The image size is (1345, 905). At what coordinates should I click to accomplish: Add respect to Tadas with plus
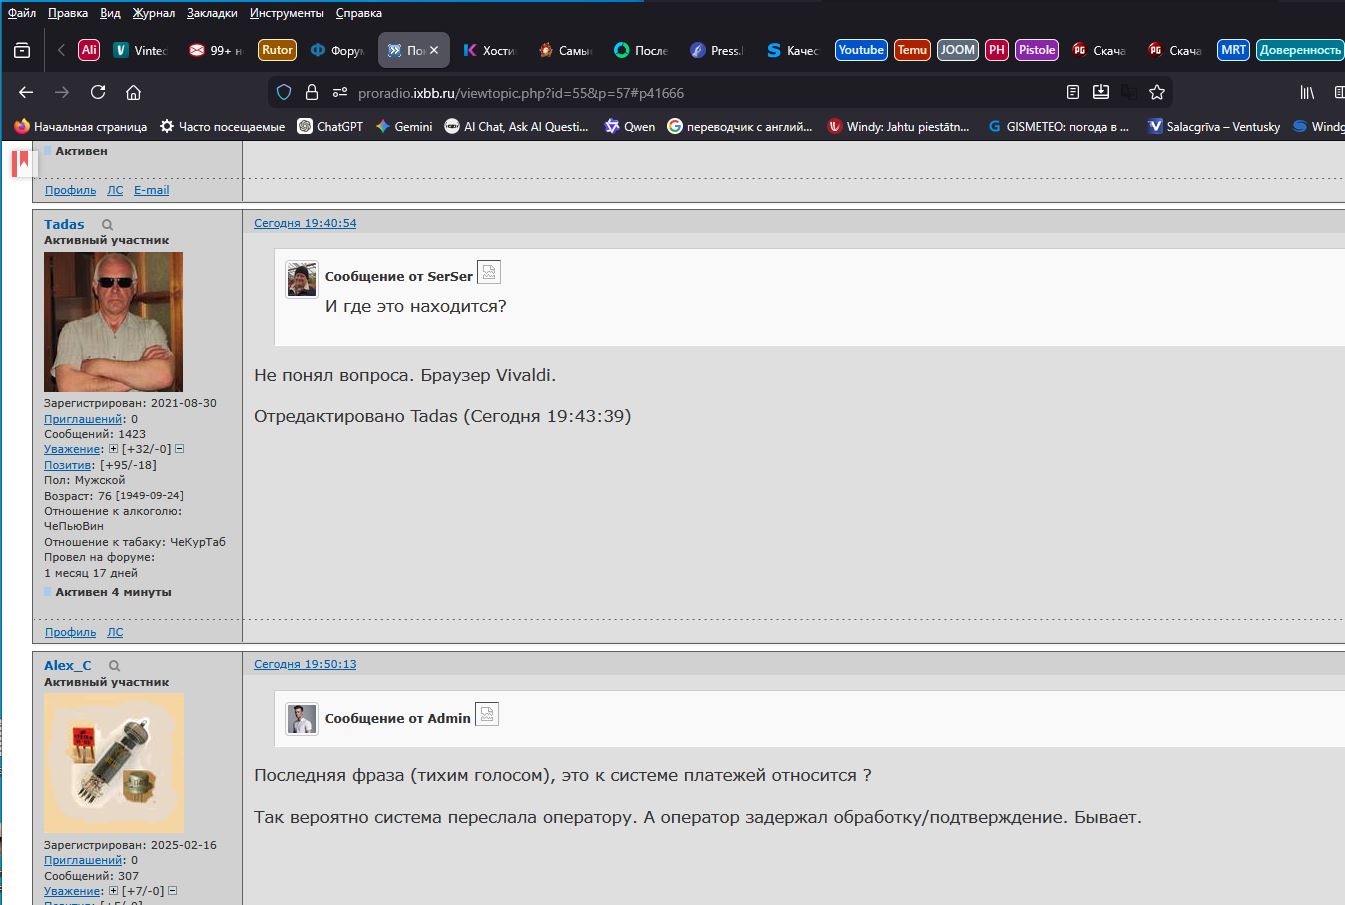click(113, 449)
